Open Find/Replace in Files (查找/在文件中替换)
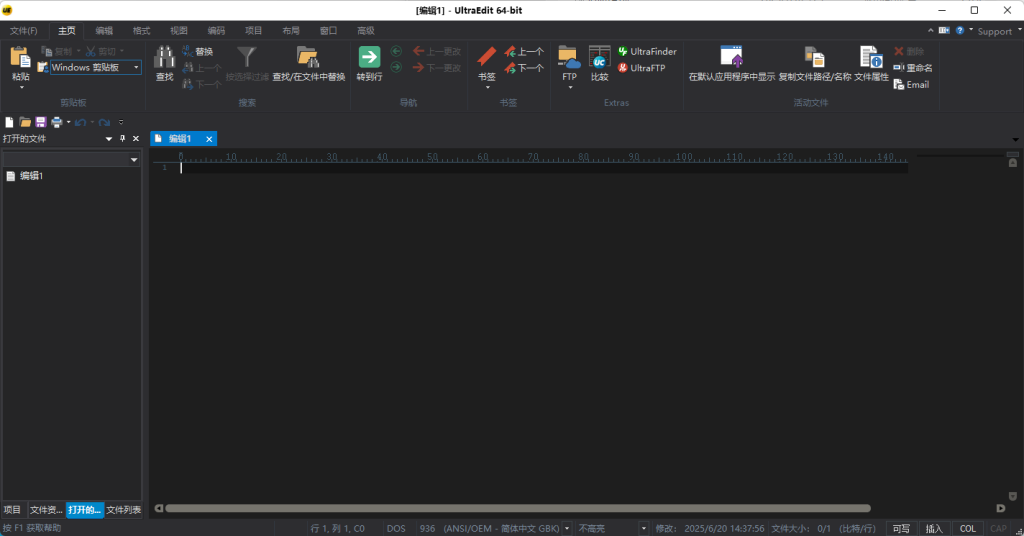The width and height of the screenshot is (1024, 536). (308, 64)
